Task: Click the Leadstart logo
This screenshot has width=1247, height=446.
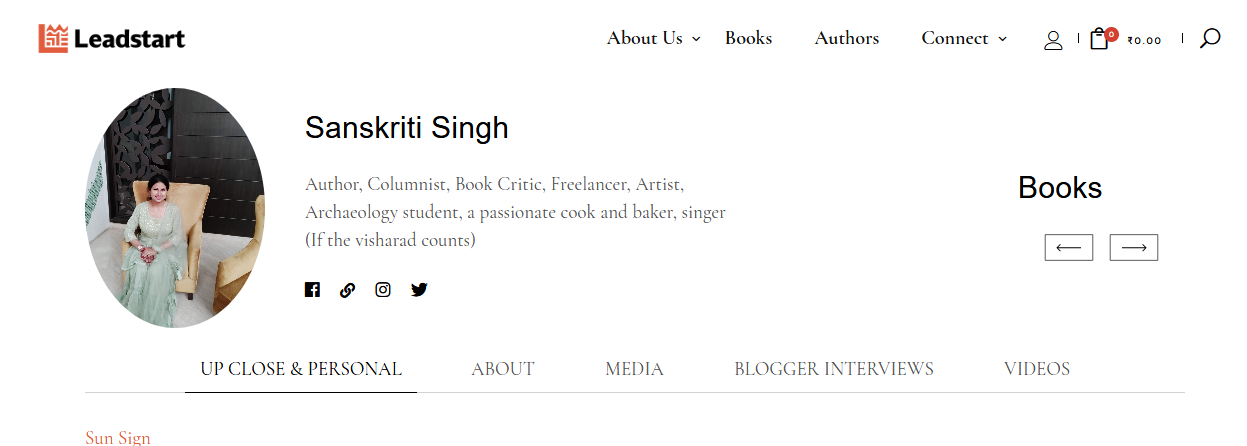Action: point(112,39)
